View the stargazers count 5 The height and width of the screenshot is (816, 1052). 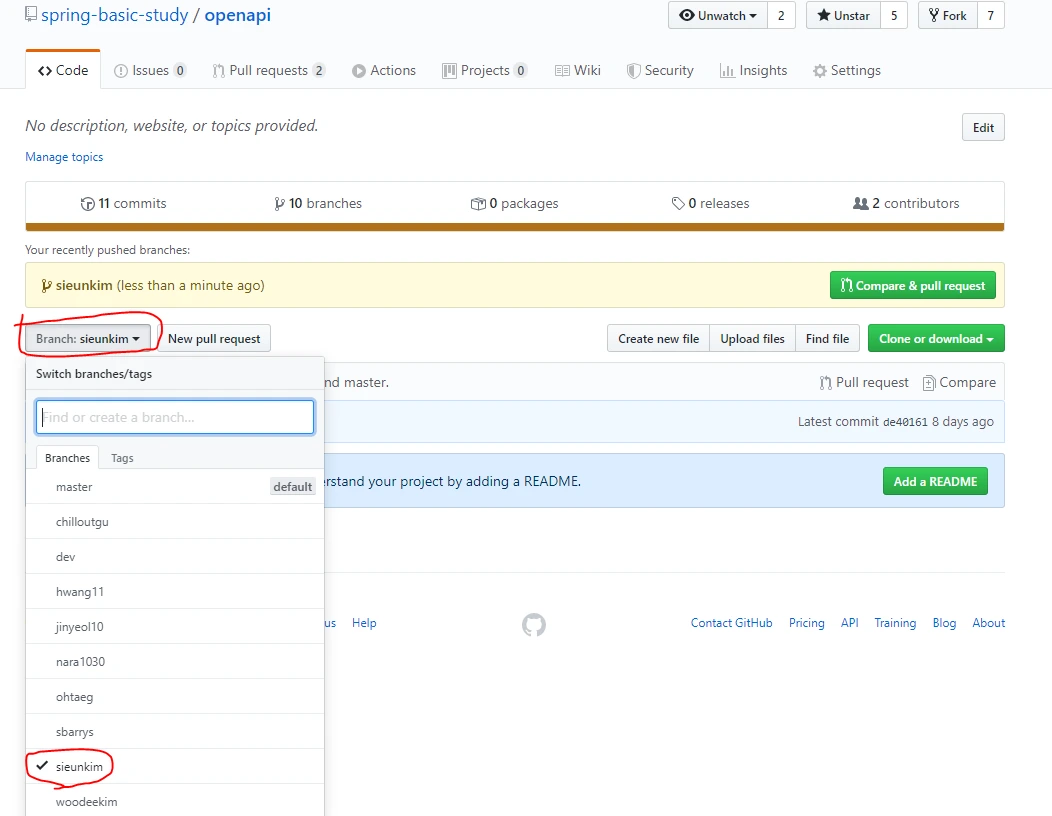click(894, 15)
